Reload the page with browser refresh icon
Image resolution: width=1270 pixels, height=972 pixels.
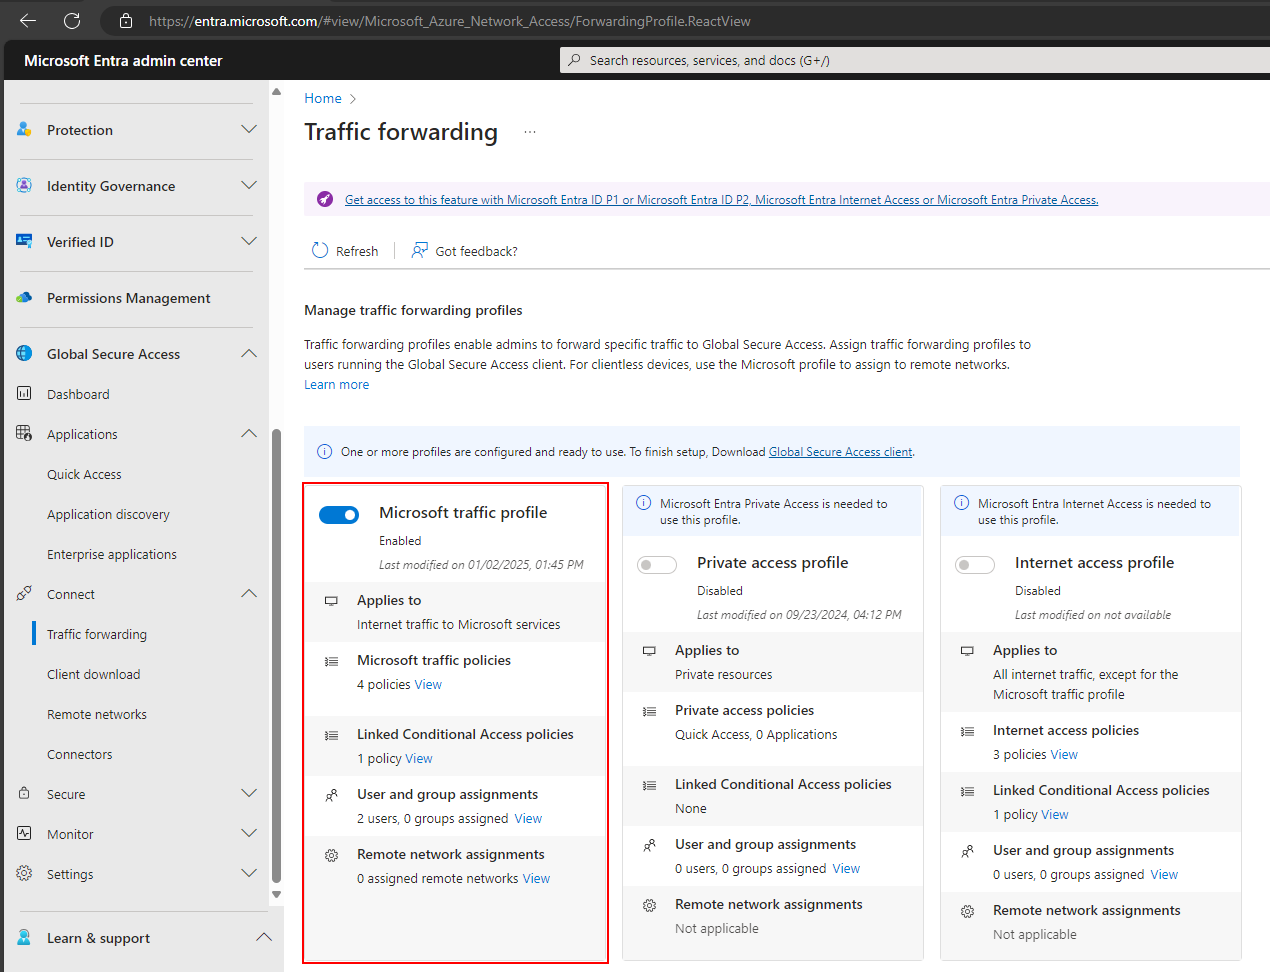point(72,20)
